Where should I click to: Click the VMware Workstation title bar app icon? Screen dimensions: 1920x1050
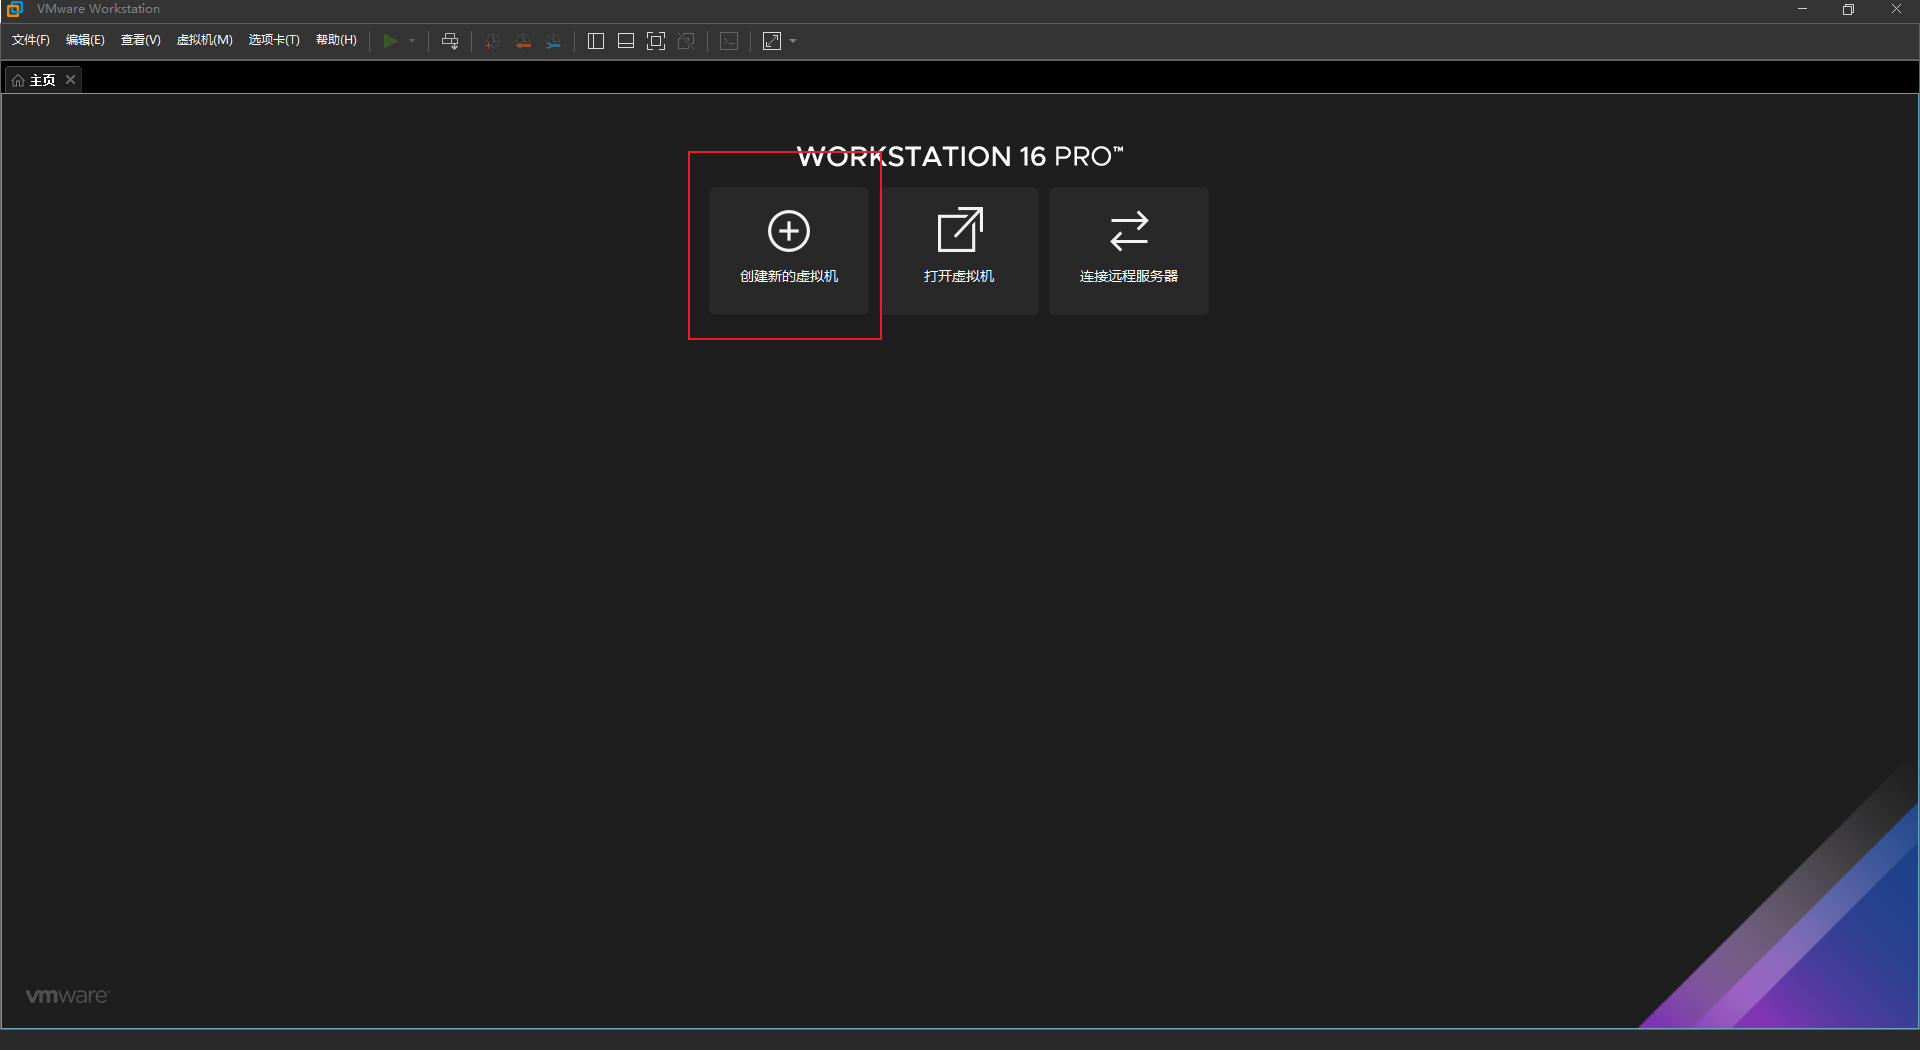(x=14, y=9)
